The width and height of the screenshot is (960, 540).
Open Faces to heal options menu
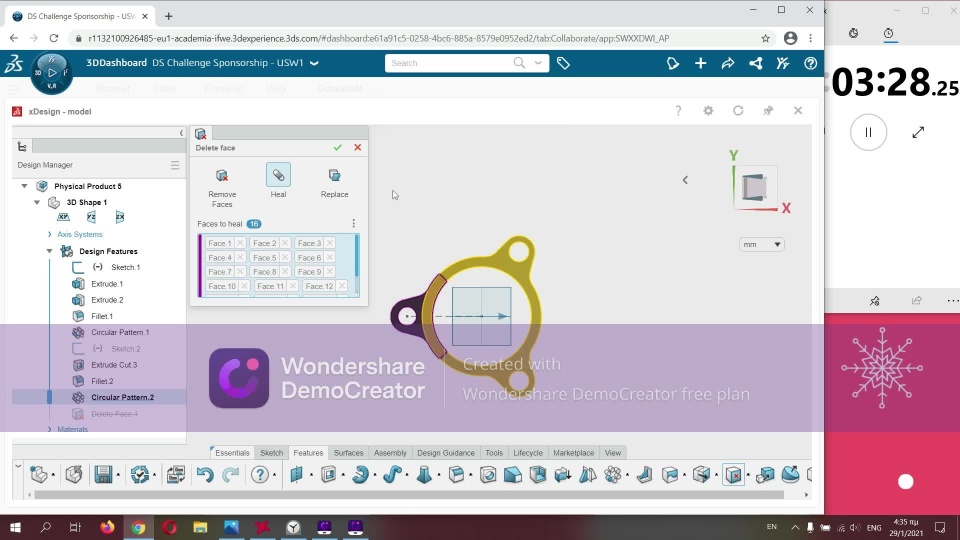pyautogui.click(x=353, y=223)
